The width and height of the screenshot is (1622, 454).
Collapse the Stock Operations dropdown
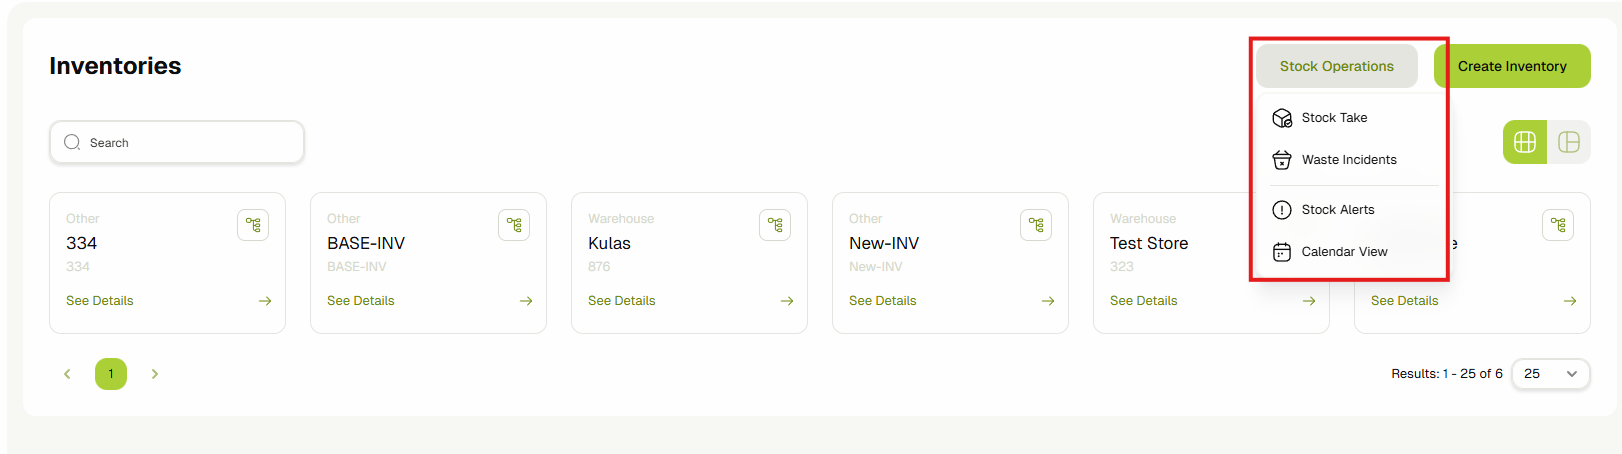(x=1336, y=66)
